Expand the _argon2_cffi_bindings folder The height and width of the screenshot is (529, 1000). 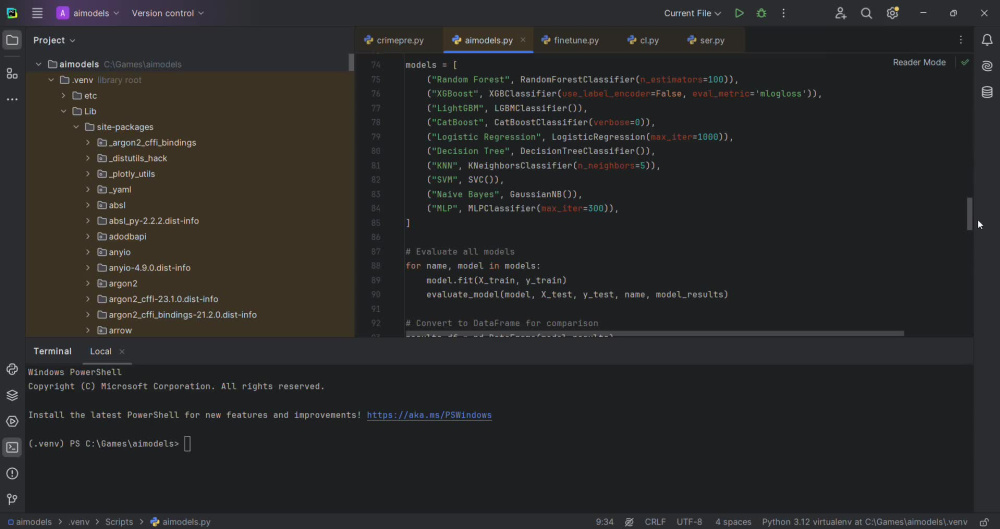pyautogui.click(x=88, y=142)
